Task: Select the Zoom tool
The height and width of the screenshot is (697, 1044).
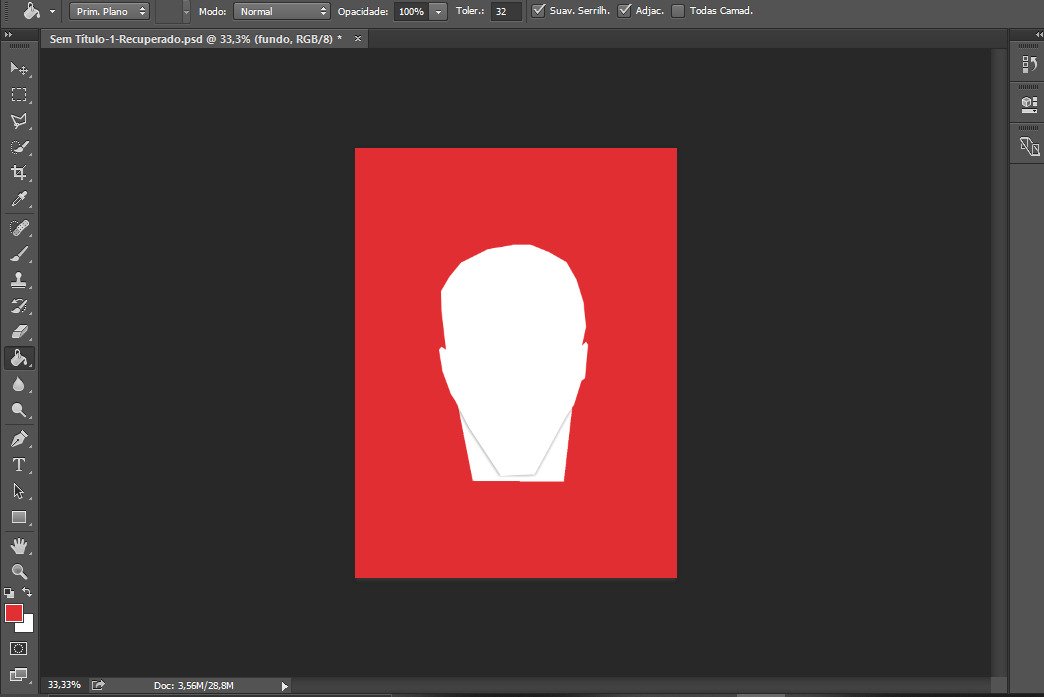Action: coord(19,572)
